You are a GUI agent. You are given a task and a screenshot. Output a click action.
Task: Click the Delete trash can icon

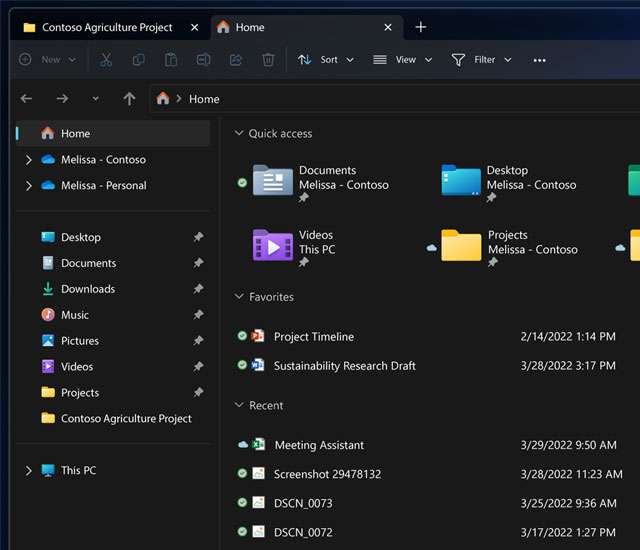pyautogui.click(x=268, y=60)
